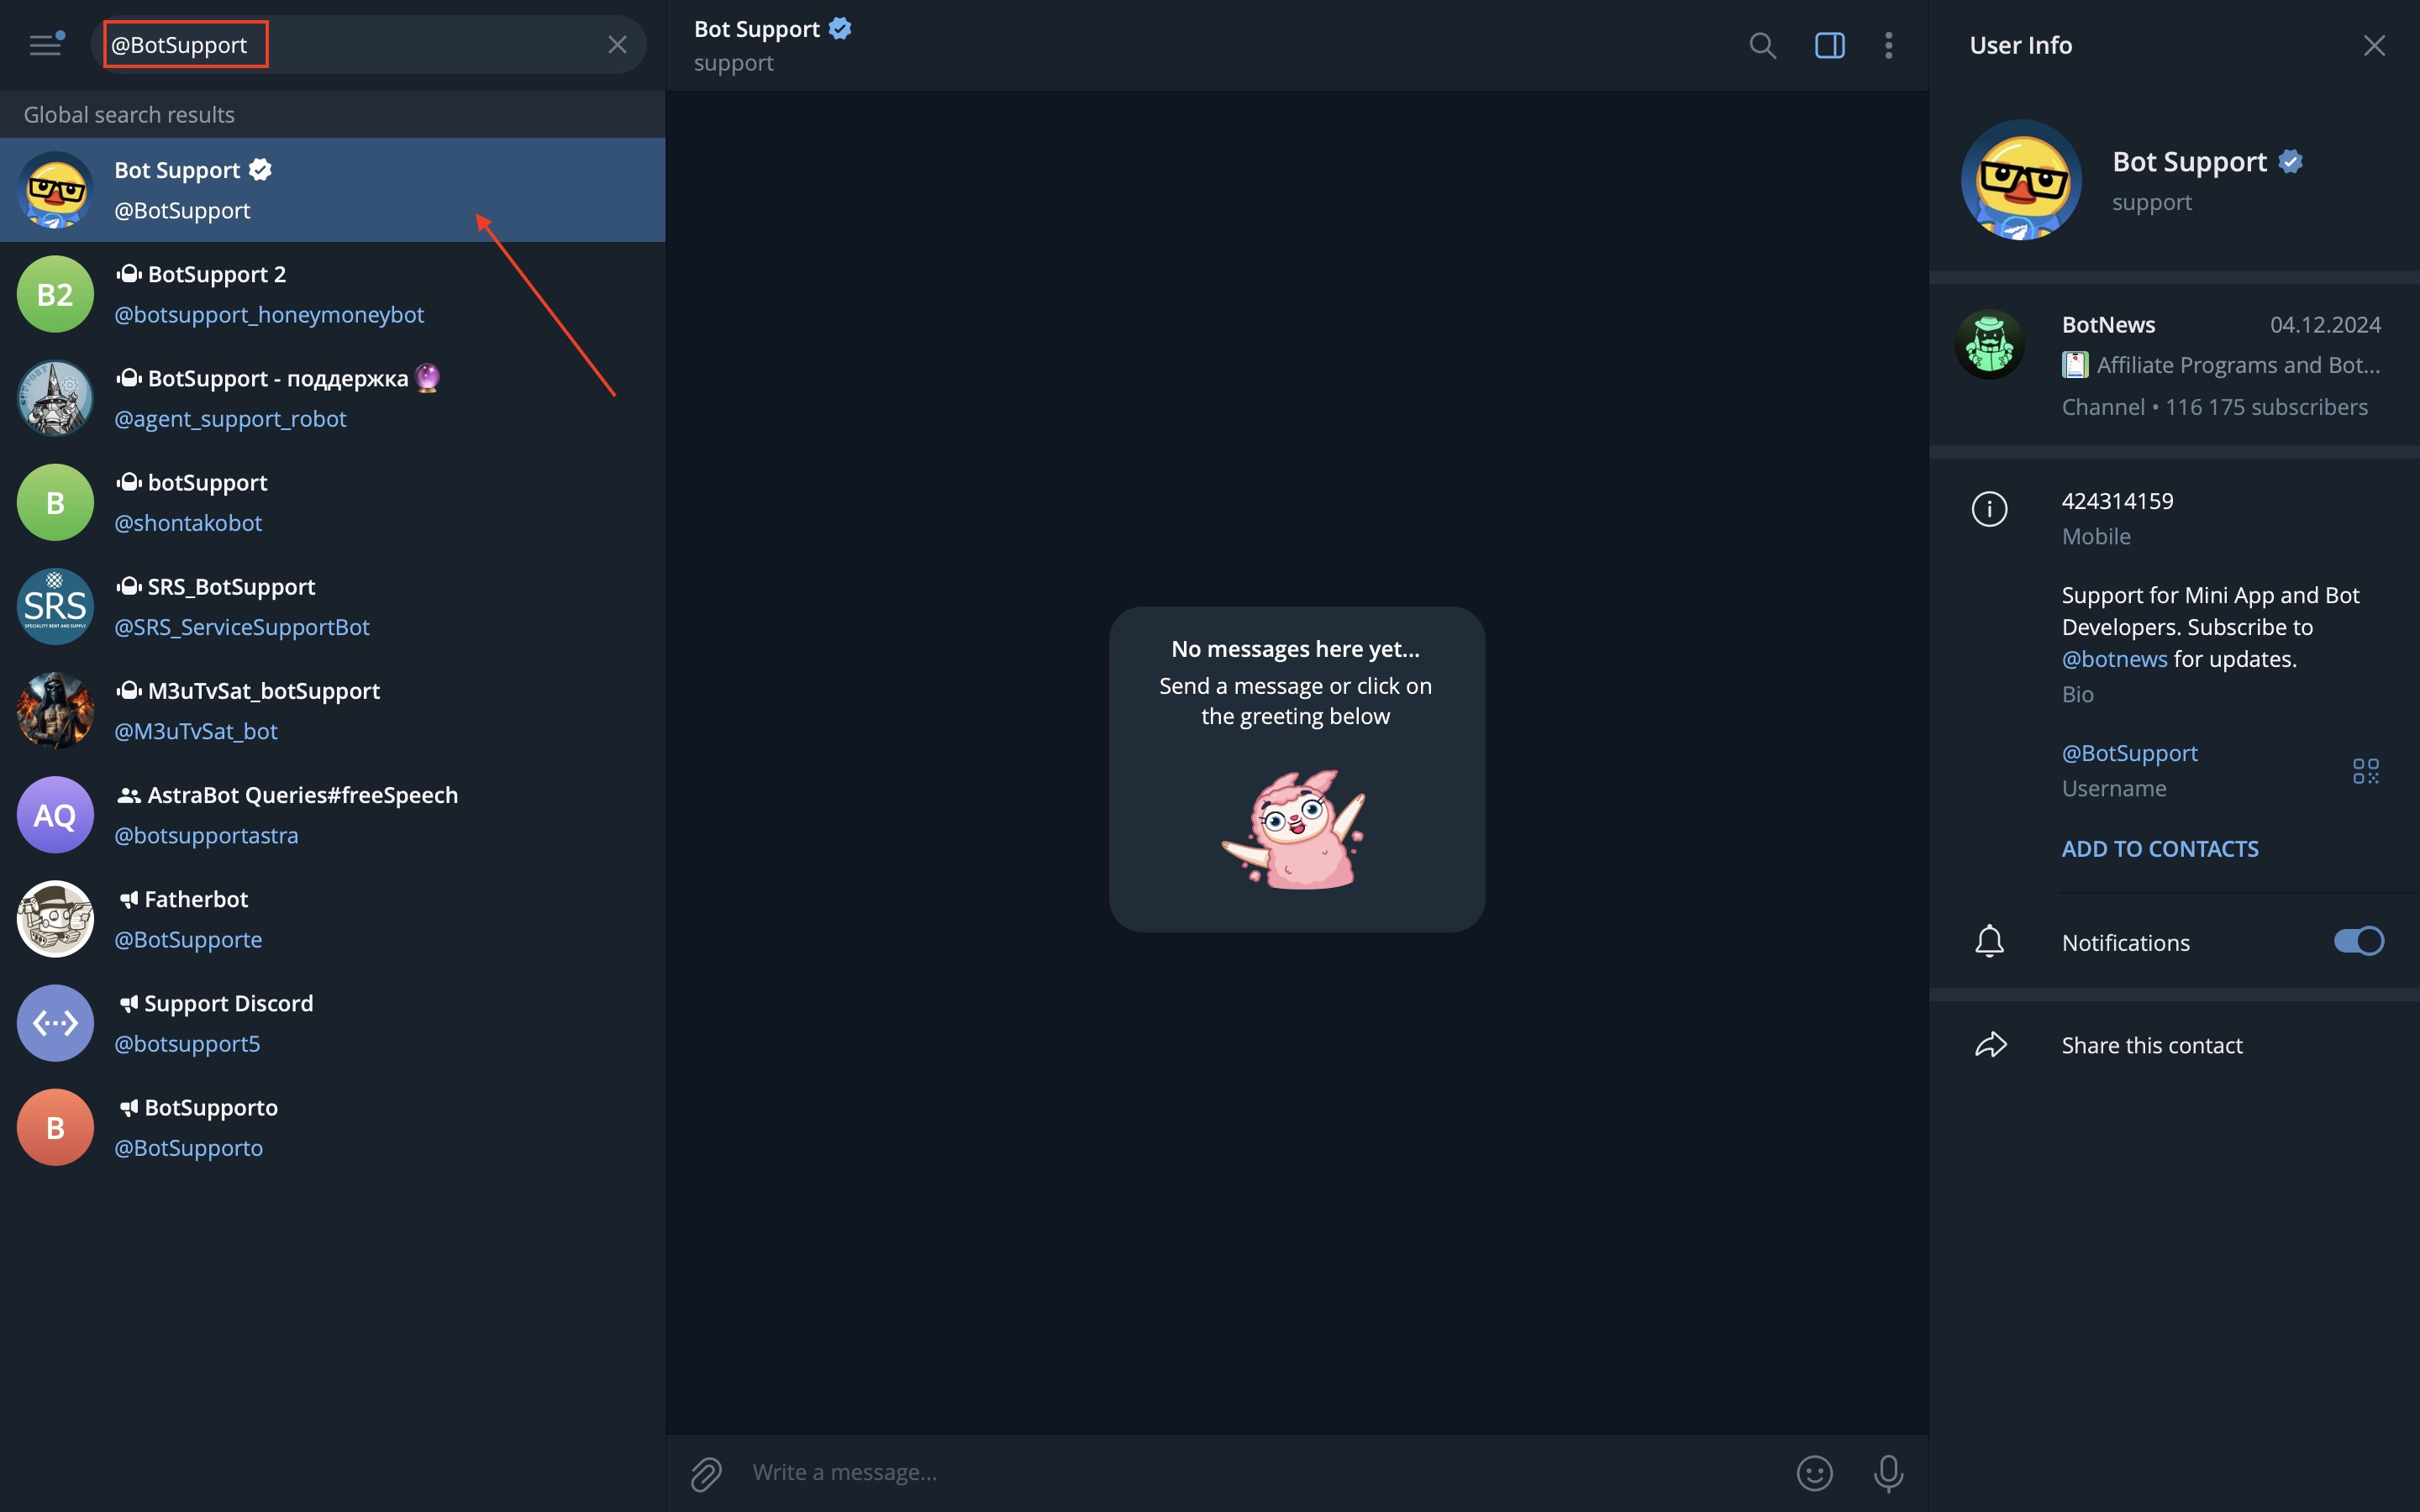This screenshot has height=1512, width=2420.
Task: Select the Bot Support search result name
Action: point(177,170)
